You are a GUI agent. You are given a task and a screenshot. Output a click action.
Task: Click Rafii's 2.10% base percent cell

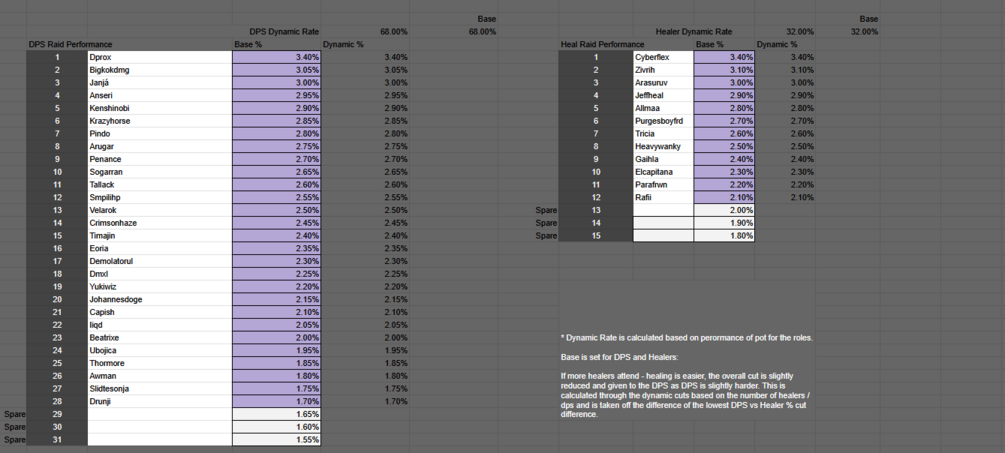point(724,197)
